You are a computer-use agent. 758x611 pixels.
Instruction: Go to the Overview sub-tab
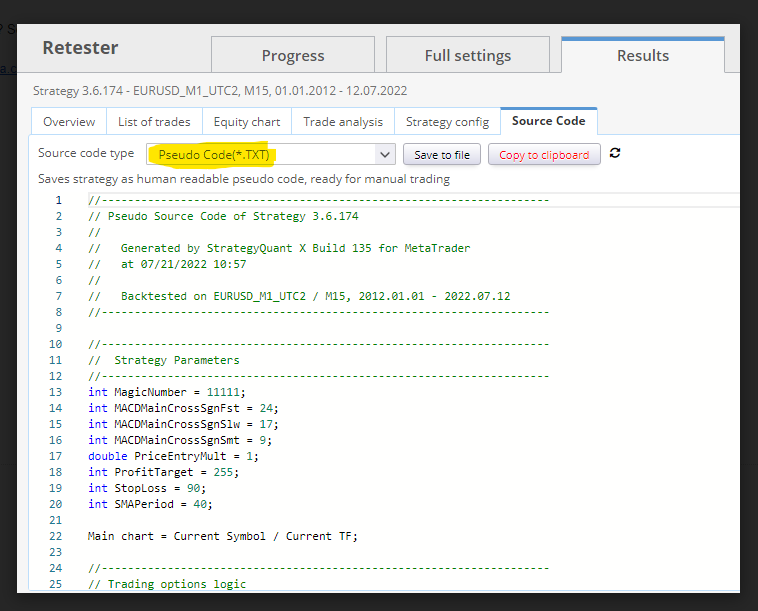coord(69,122)
